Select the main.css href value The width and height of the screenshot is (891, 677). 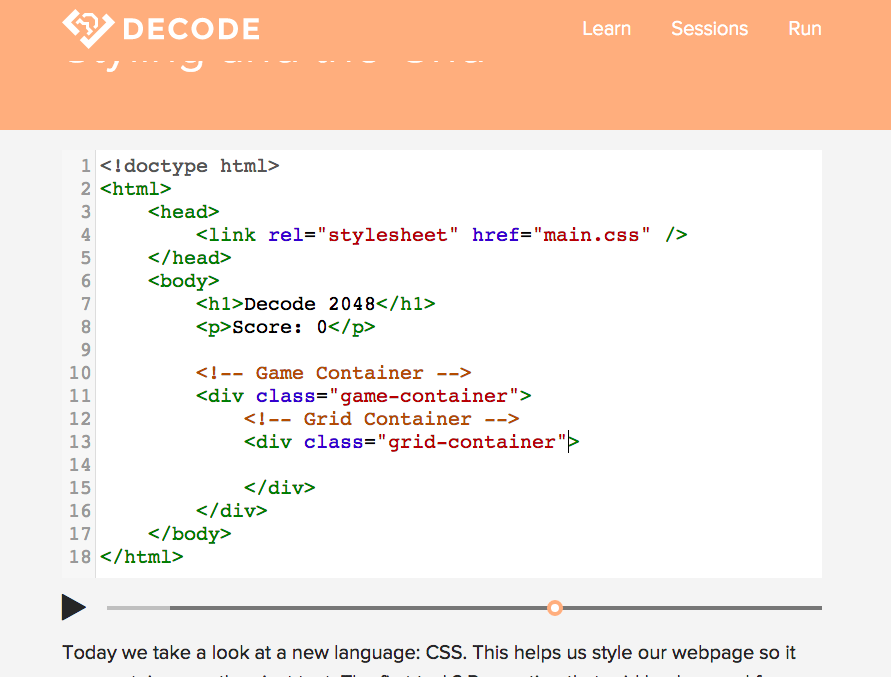(x=591, y=235)
